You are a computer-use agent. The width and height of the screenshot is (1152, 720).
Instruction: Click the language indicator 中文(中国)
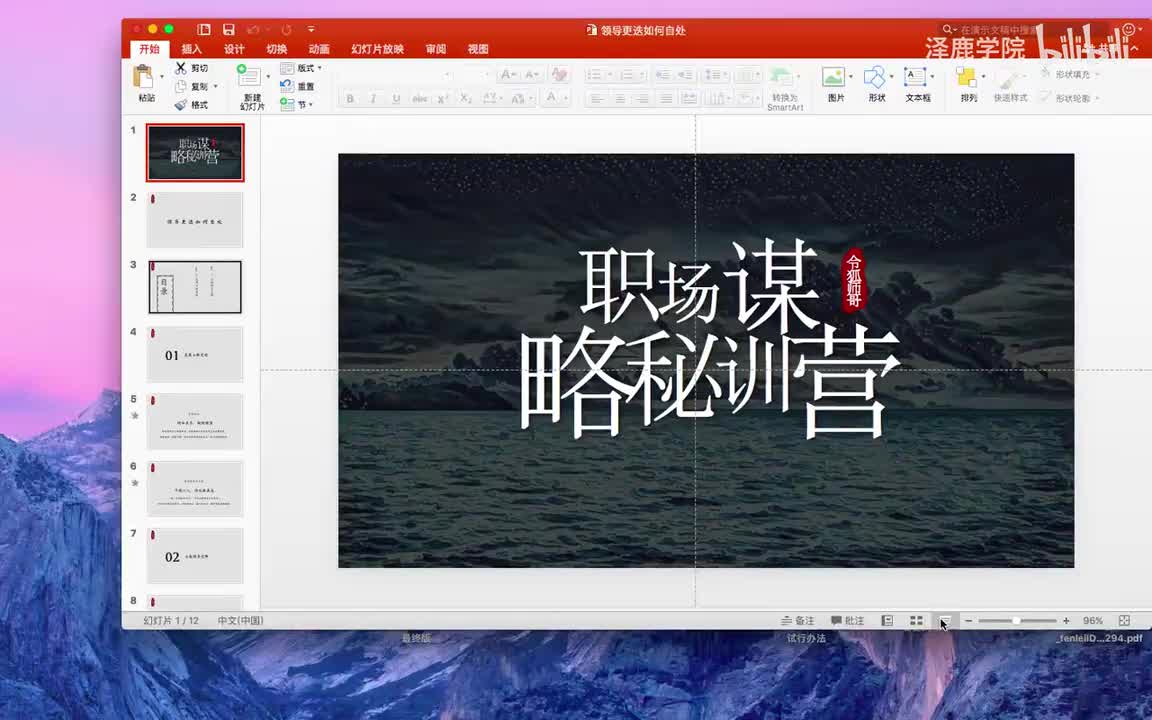click(x=240, y=621)
